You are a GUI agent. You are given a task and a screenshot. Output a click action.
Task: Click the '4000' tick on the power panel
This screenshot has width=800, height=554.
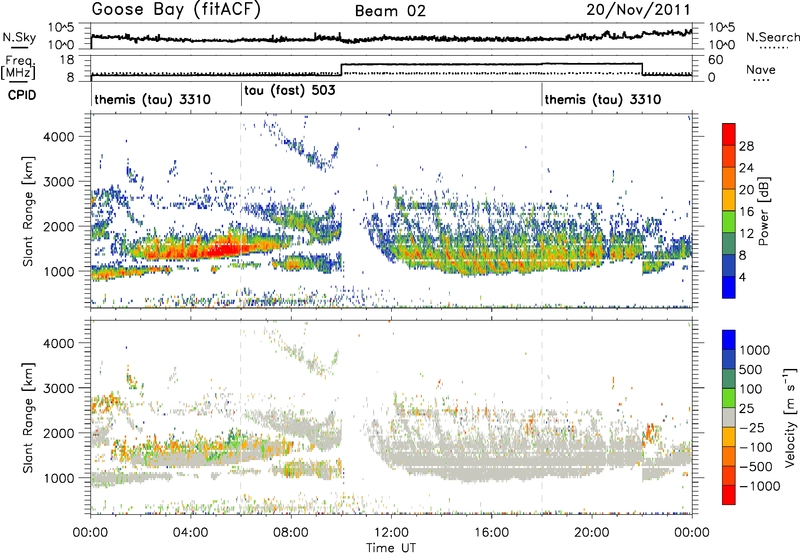tap(59, 137)
